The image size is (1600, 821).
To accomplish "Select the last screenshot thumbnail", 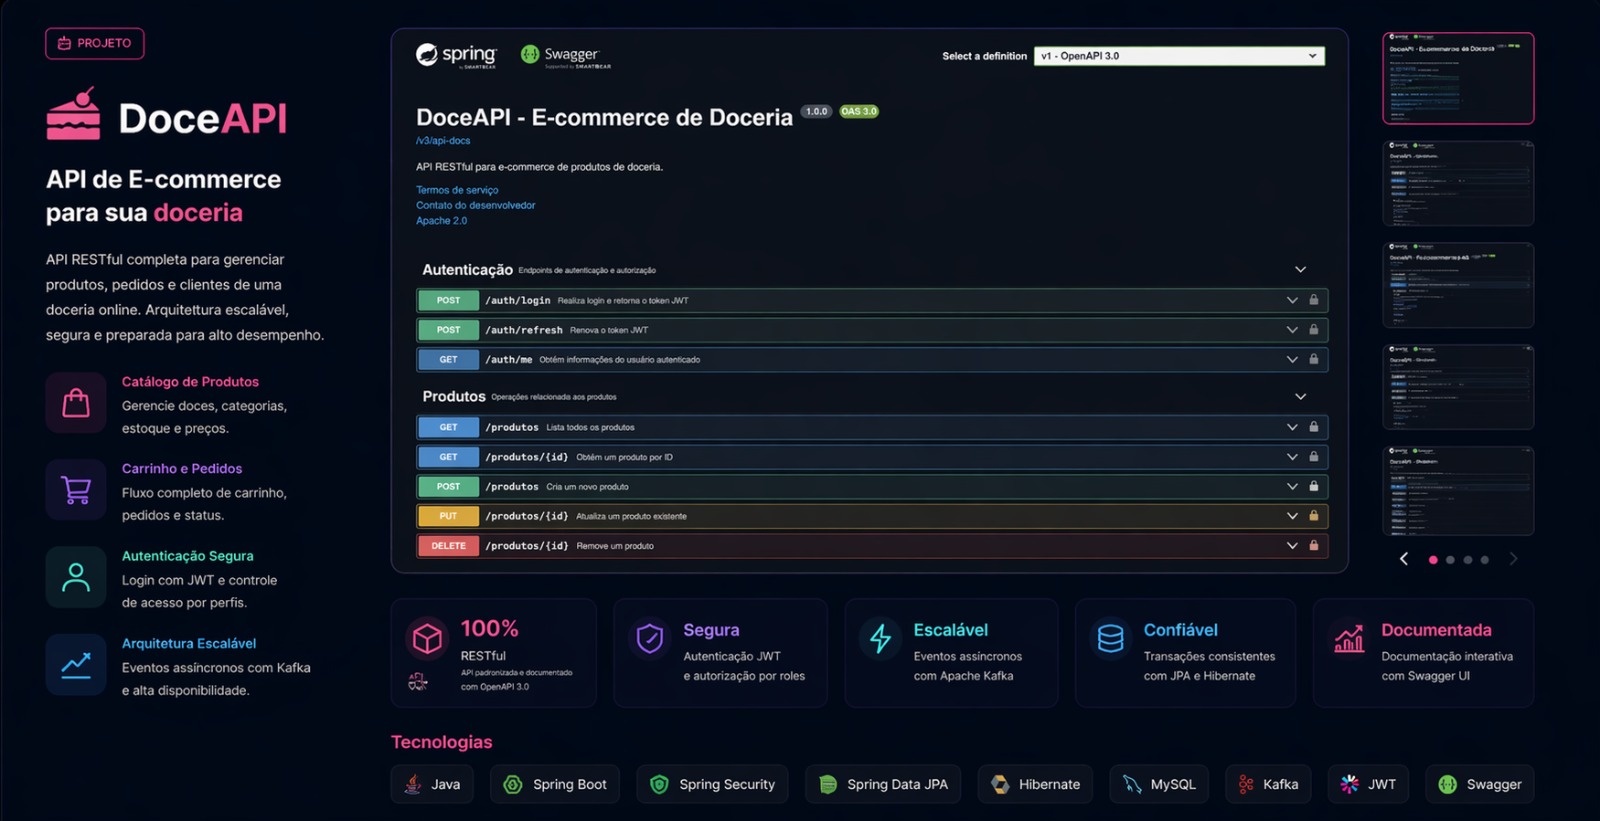I will tap(1458, 491).
